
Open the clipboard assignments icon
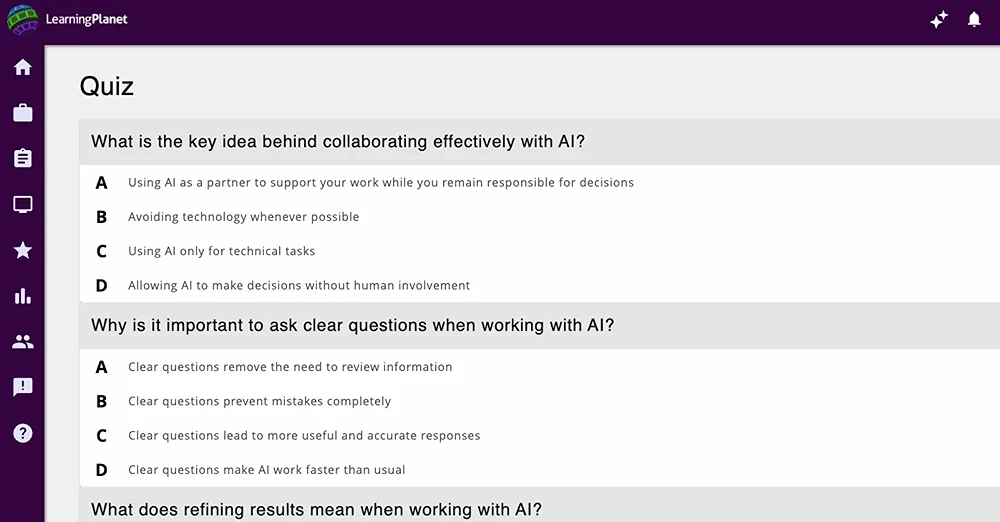point(23,158)
